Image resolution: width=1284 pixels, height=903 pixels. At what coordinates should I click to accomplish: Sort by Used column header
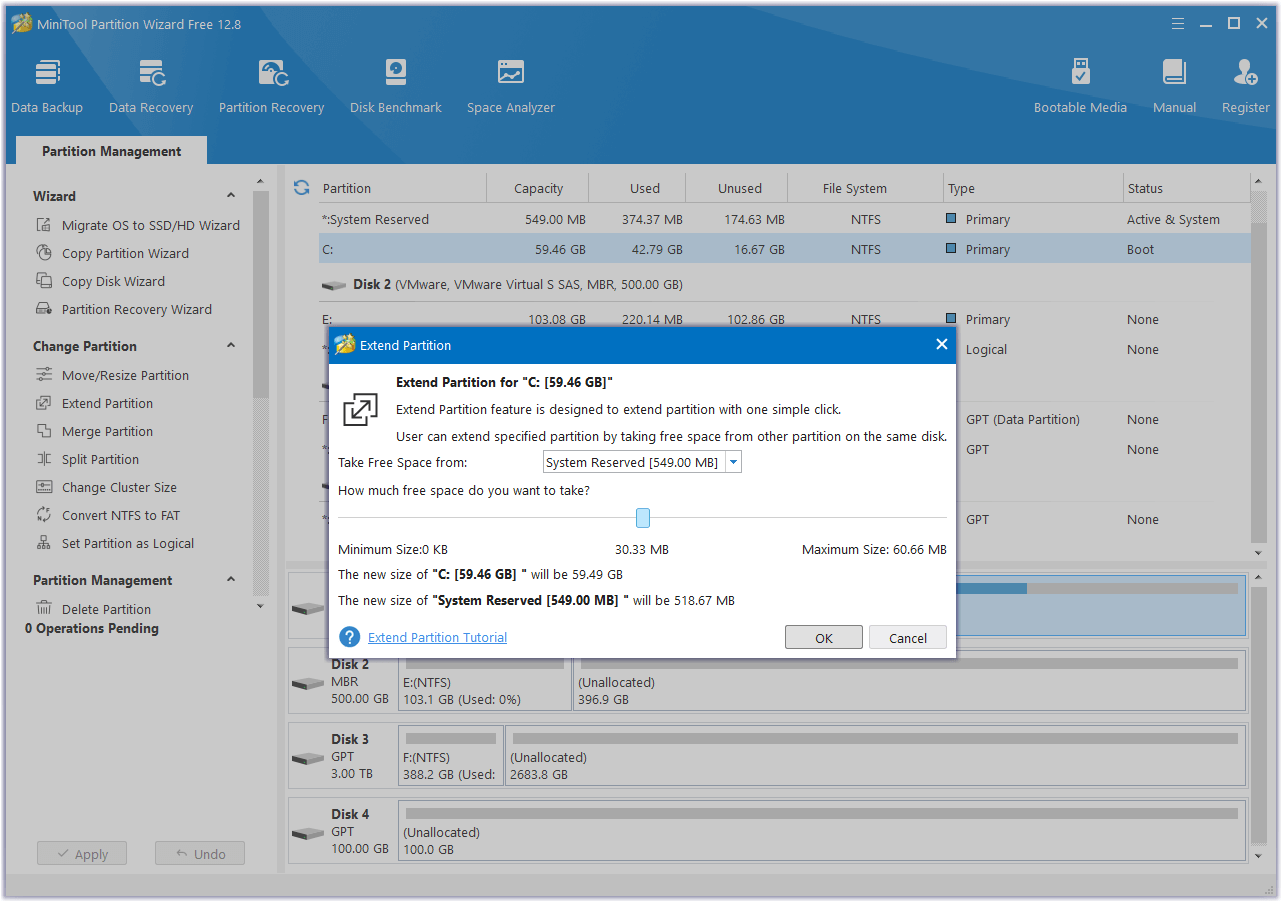point(638,188)
